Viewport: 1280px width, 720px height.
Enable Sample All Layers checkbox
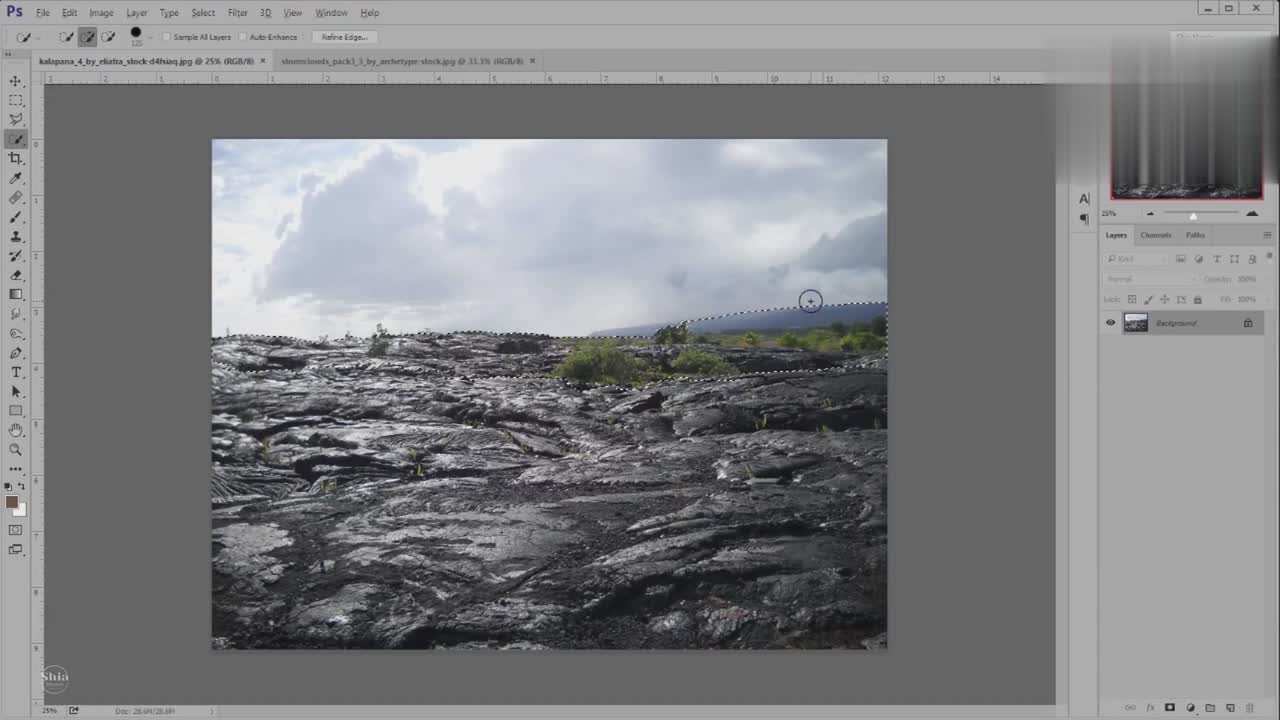pyautogui.click(x=167, y=37)
